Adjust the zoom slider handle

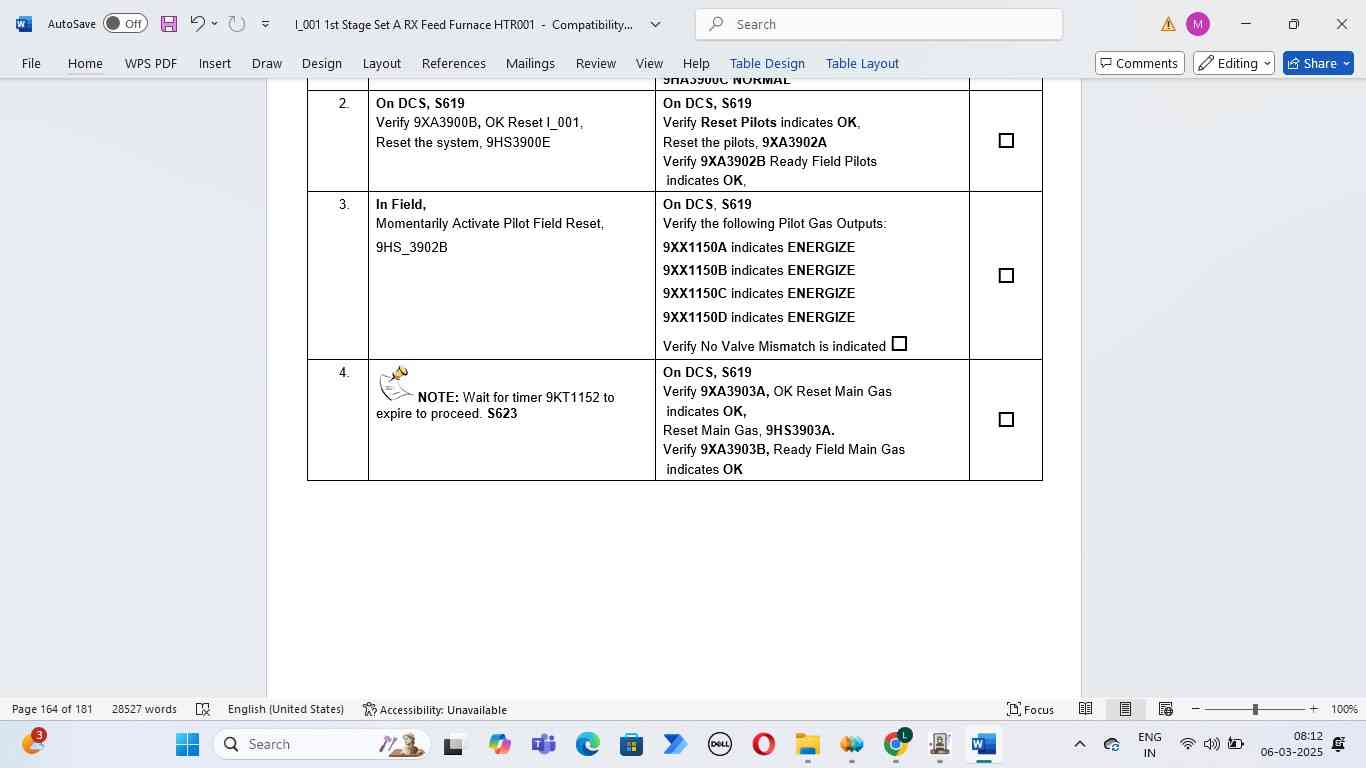(1255, 709)
